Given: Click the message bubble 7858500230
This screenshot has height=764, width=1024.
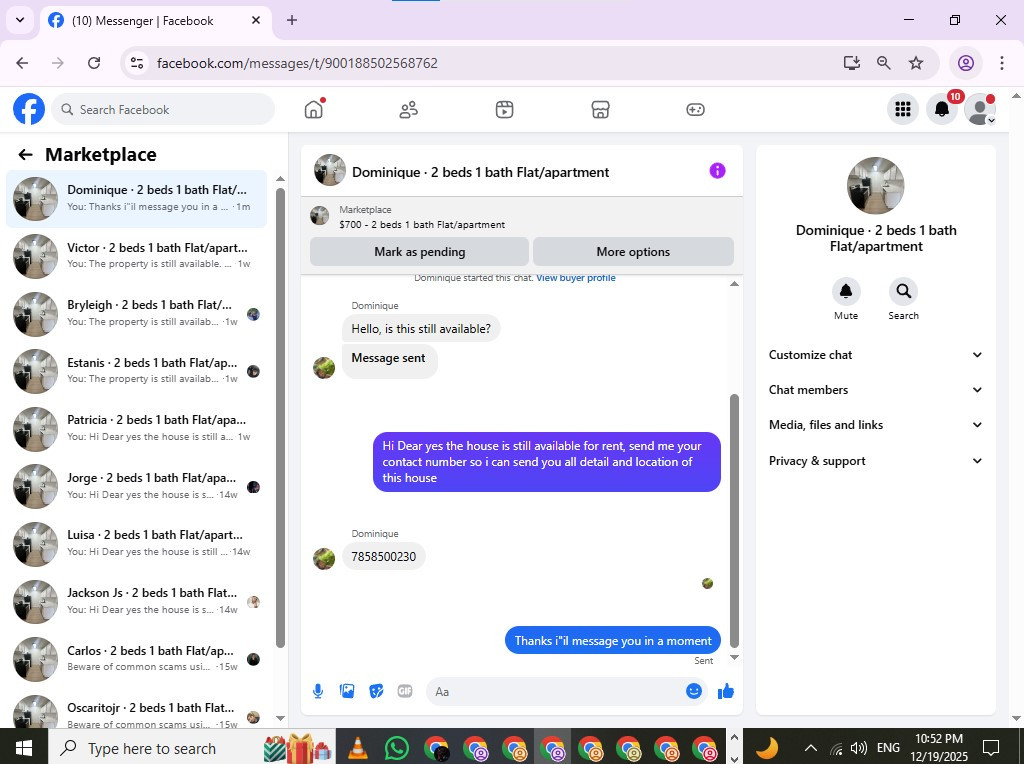Looking at the screenshot, I should 383,556.
